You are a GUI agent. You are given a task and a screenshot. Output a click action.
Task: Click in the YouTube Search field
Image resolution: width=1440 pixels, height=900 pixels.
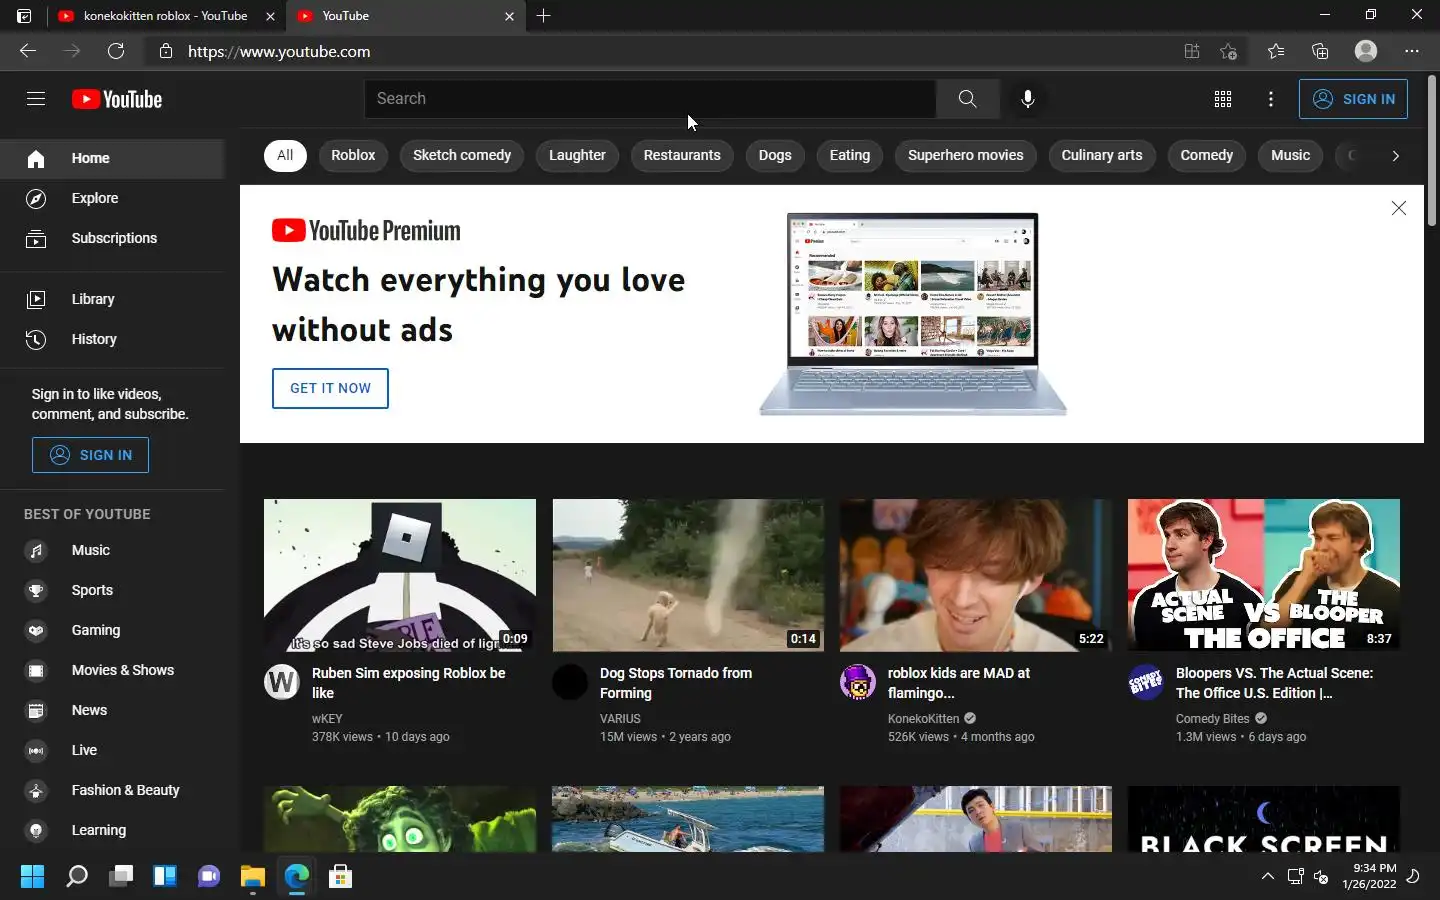[x=650, y=98]
